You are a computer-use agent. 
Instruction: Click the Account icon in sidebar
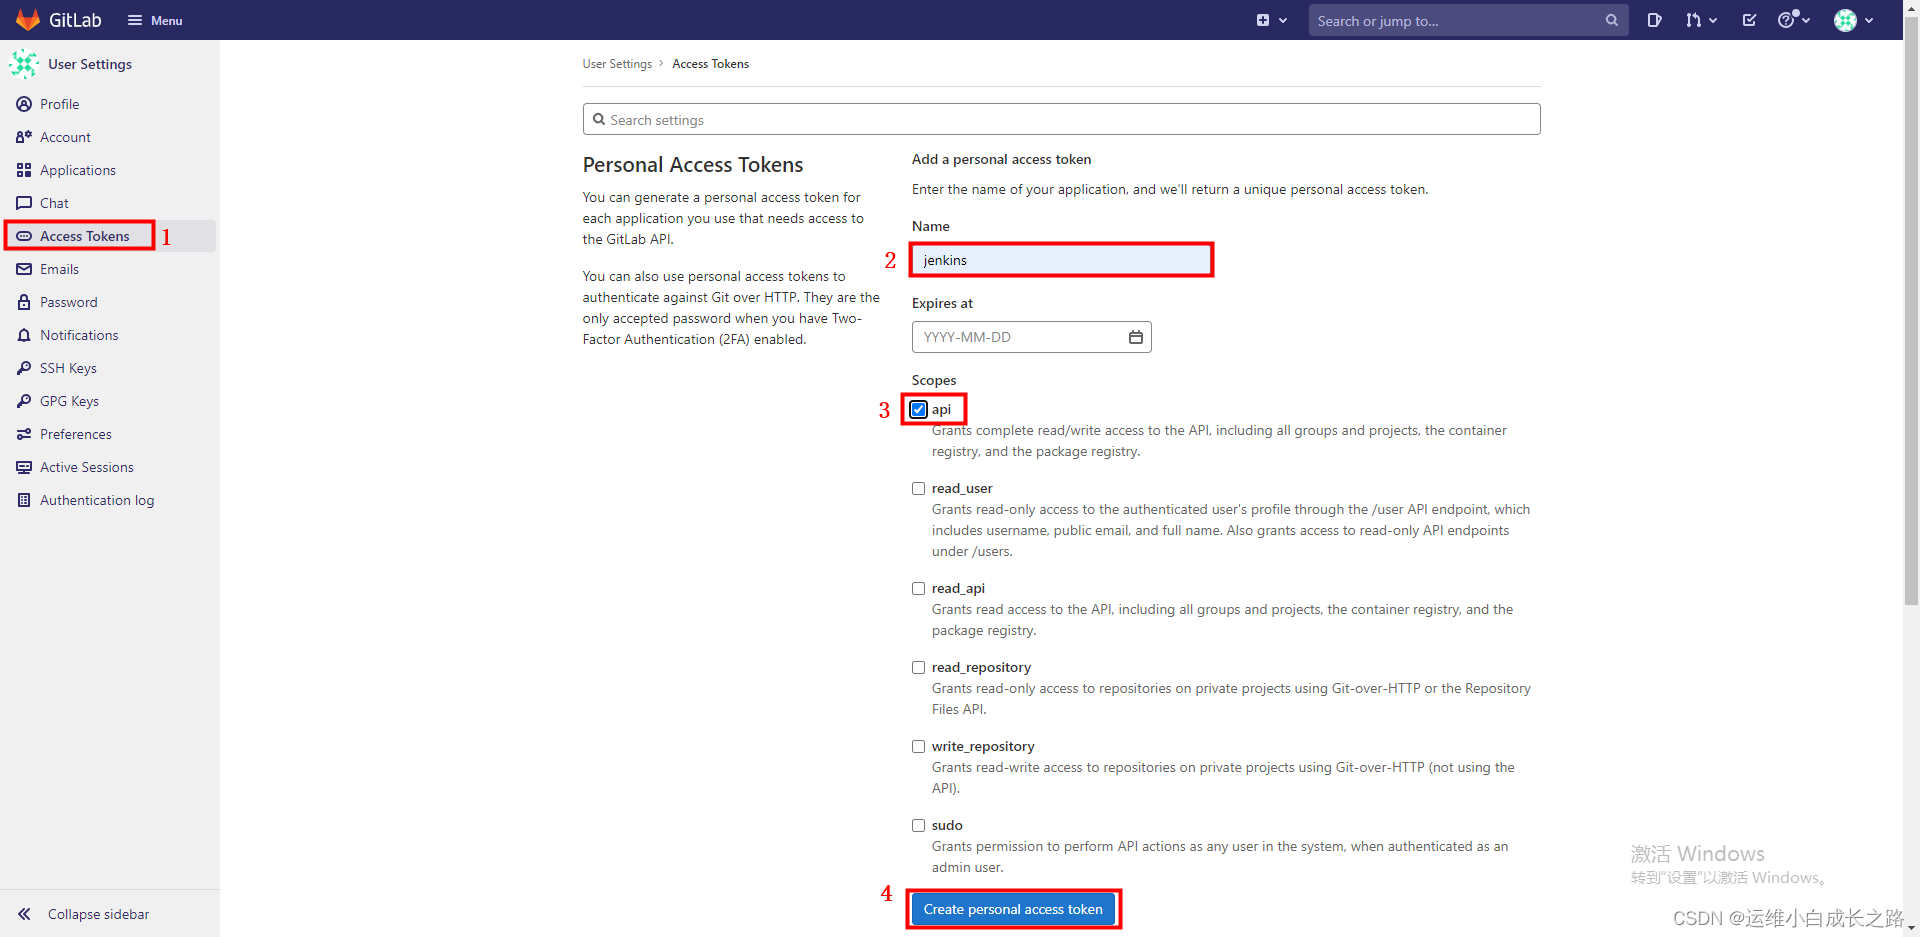24,137
